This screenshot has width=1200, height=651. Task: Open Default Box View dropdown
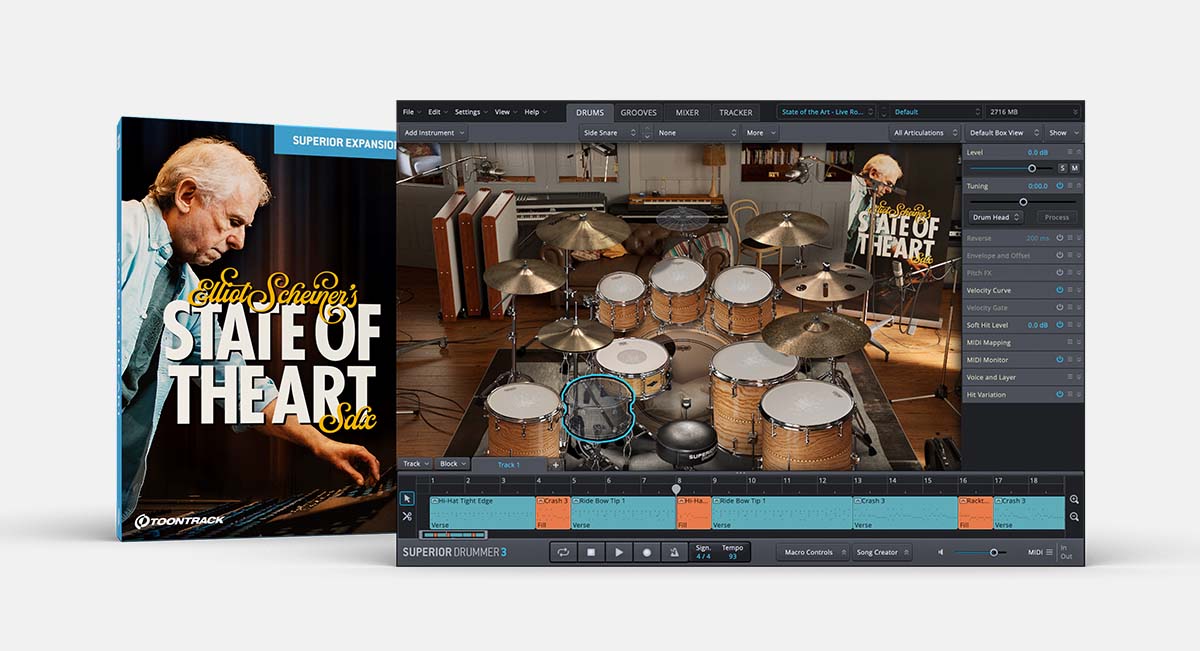[1002, 132]
